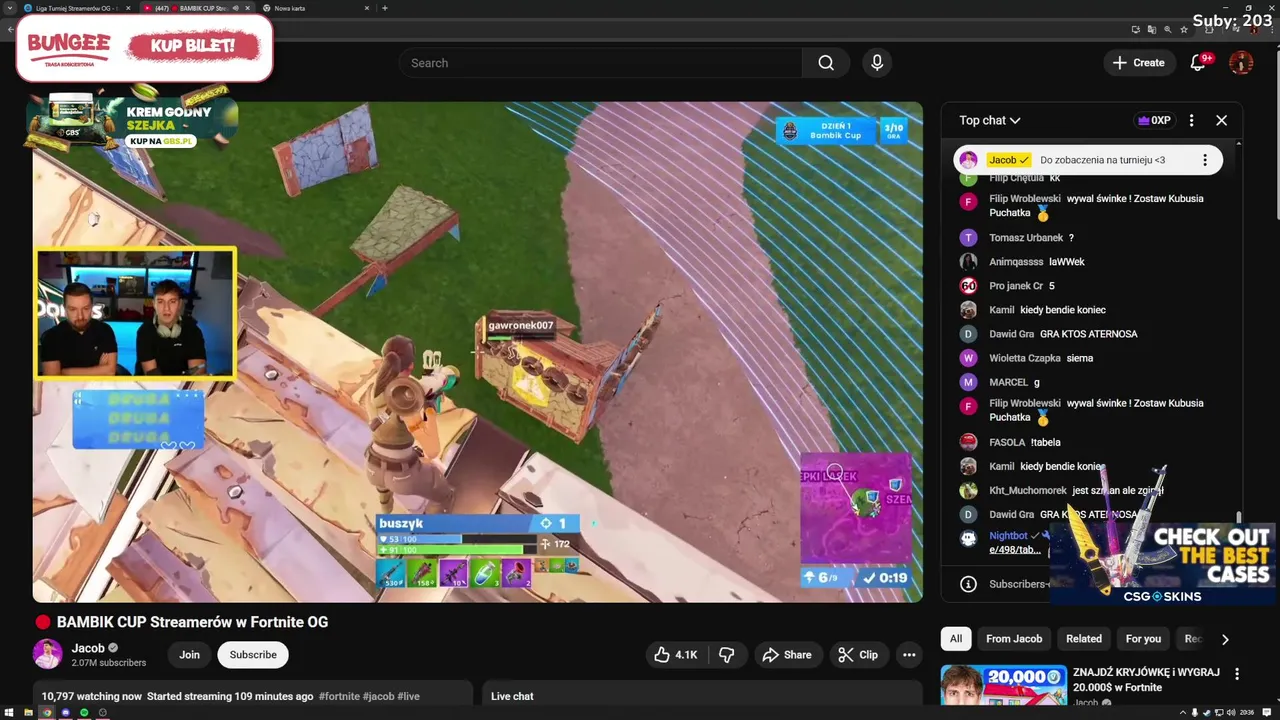Open menu for pinned Jacob message
This screenshot has width=1280, height=720.
point(1205,160)
